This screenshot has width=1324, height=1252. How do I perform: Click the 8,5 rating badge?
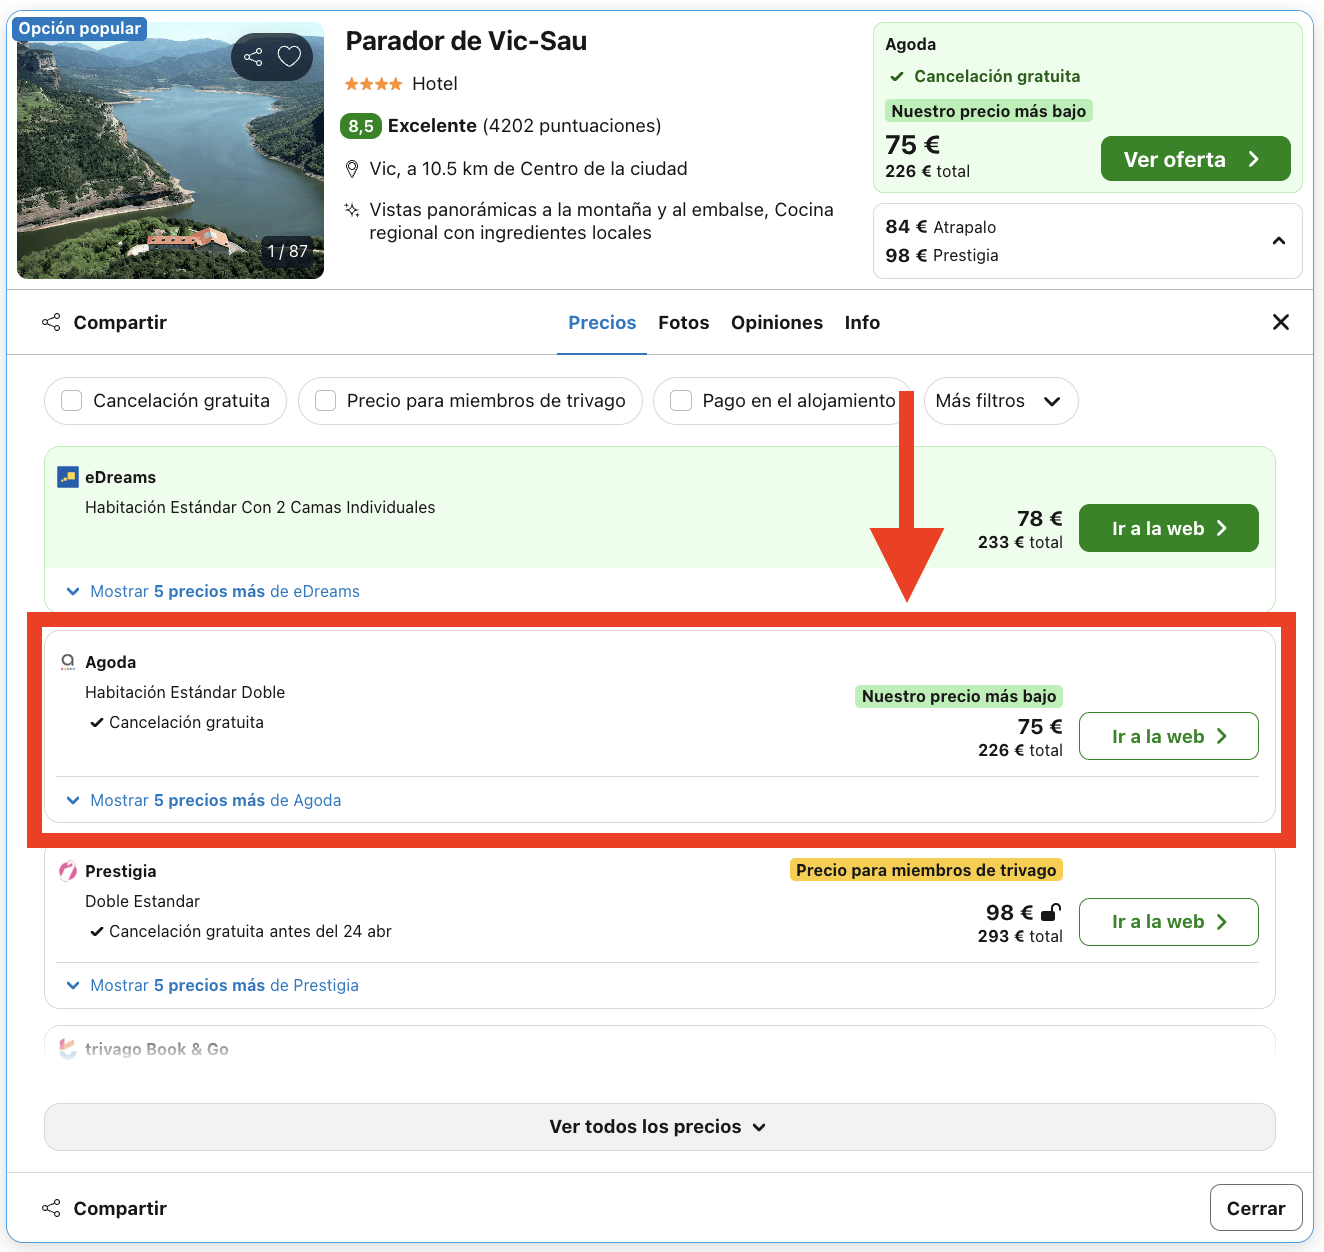pyautogui.click(x=361, y=126)
